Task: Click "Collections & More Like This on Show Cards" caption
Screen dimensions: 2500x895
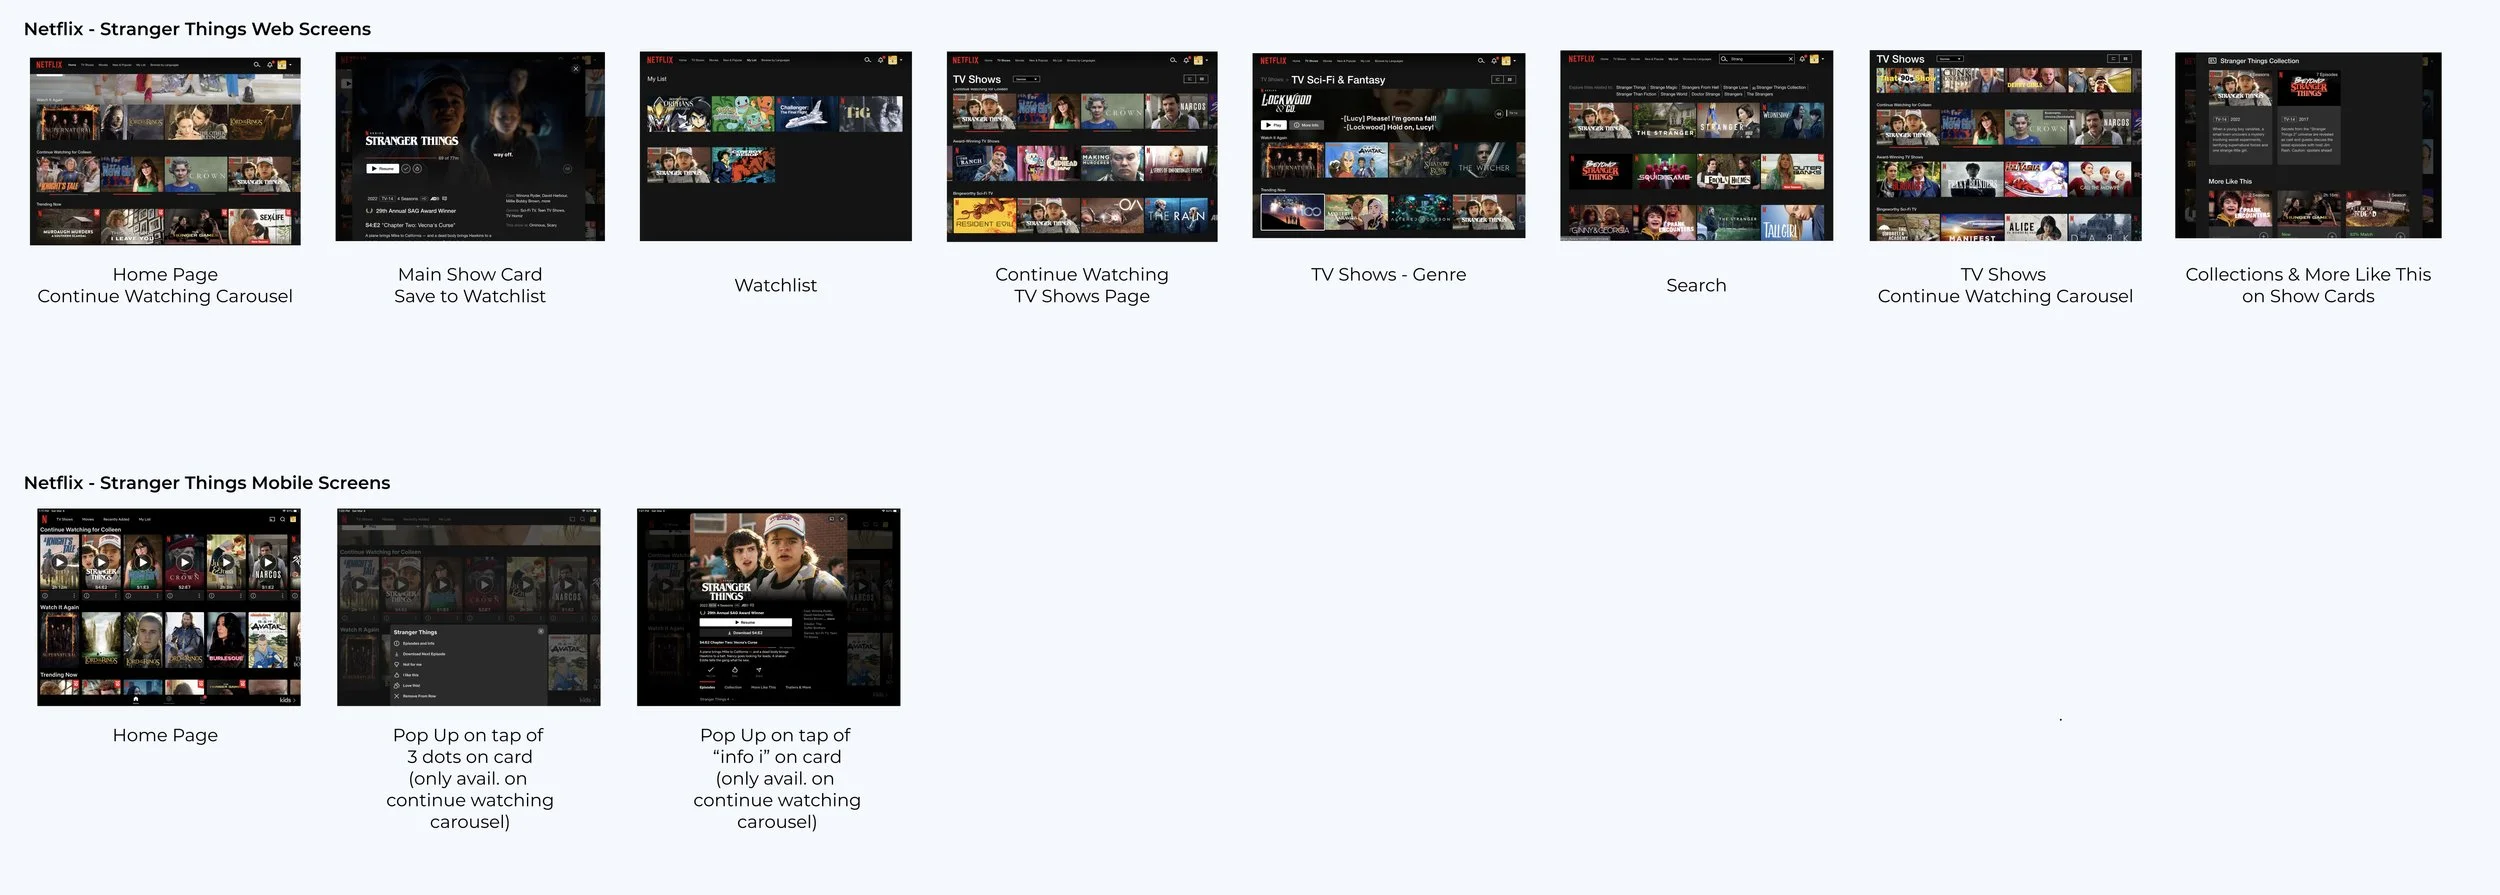Action: tap(2308, 285)
